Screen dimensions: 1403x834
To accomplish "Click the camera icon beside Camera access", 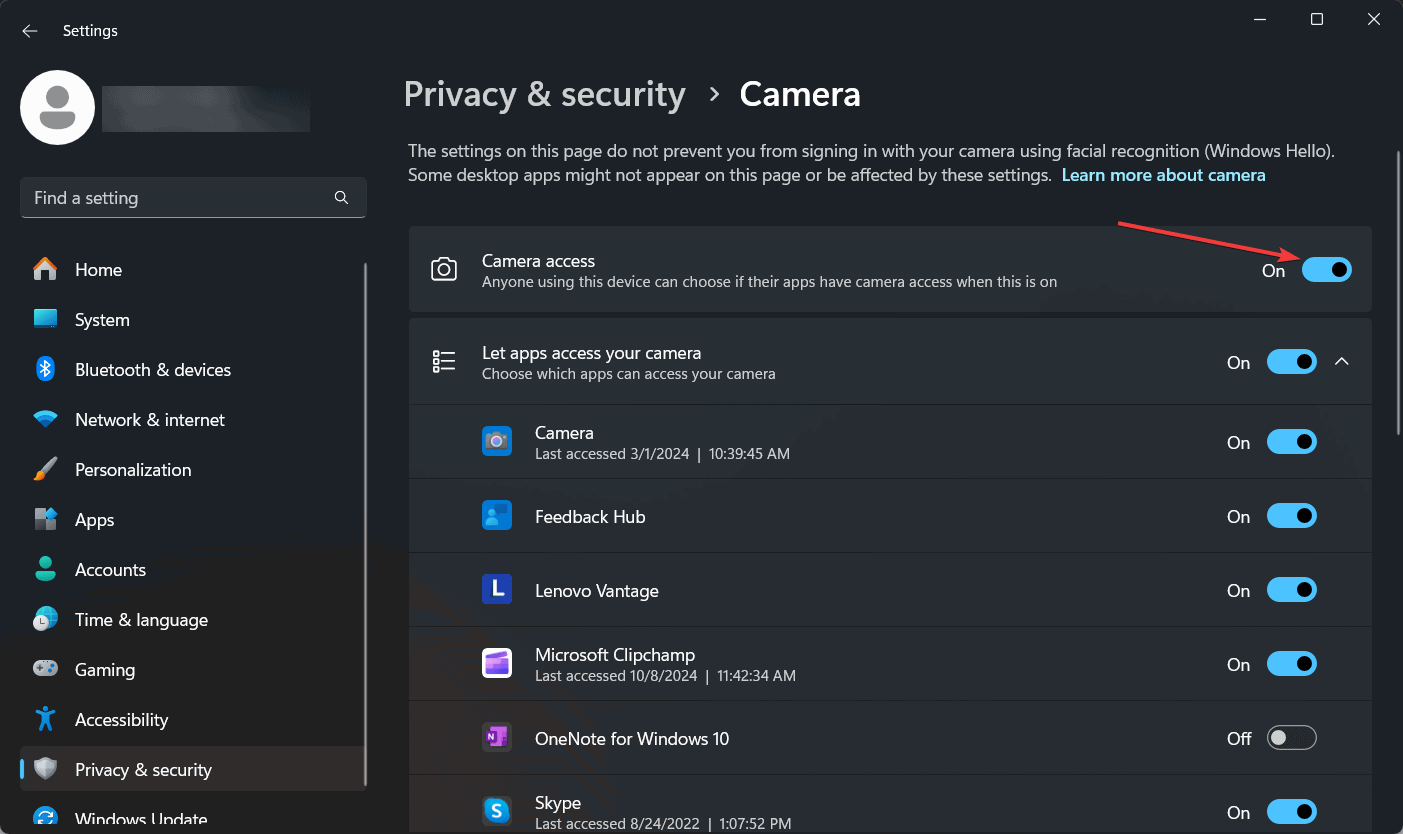I will tap(444, 269).
